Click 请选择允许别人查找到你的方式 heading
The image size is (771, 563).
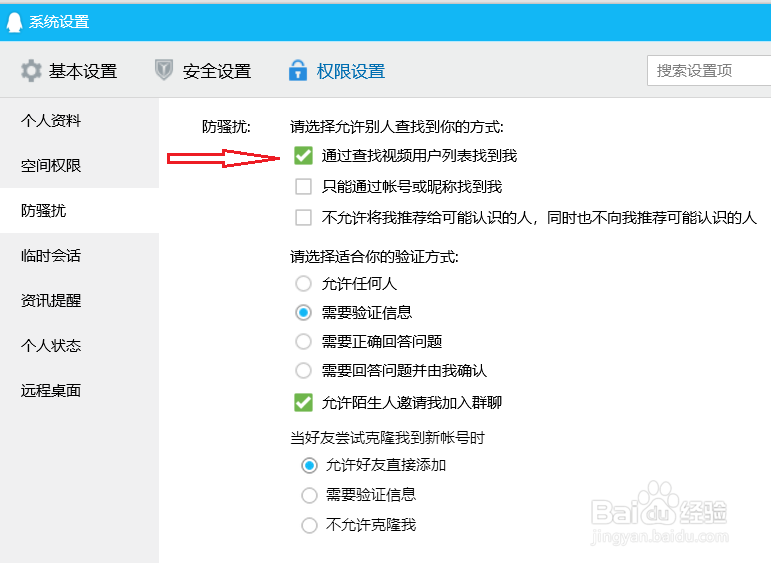coord(397,127)
